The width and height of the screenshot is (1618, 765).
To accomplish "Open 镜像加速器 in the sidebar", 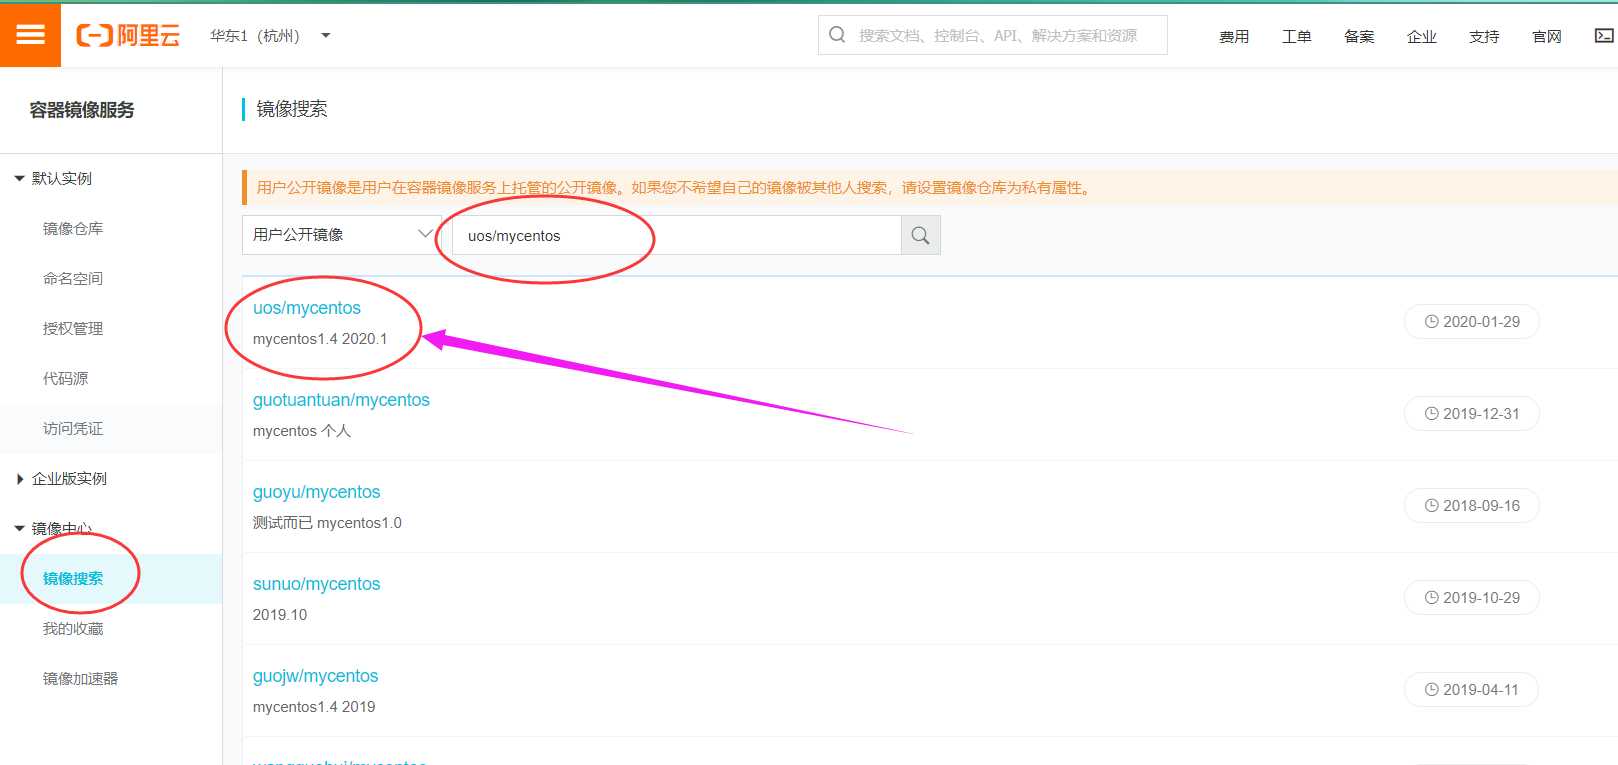I will pyautogui.click(x=80, y=679).
